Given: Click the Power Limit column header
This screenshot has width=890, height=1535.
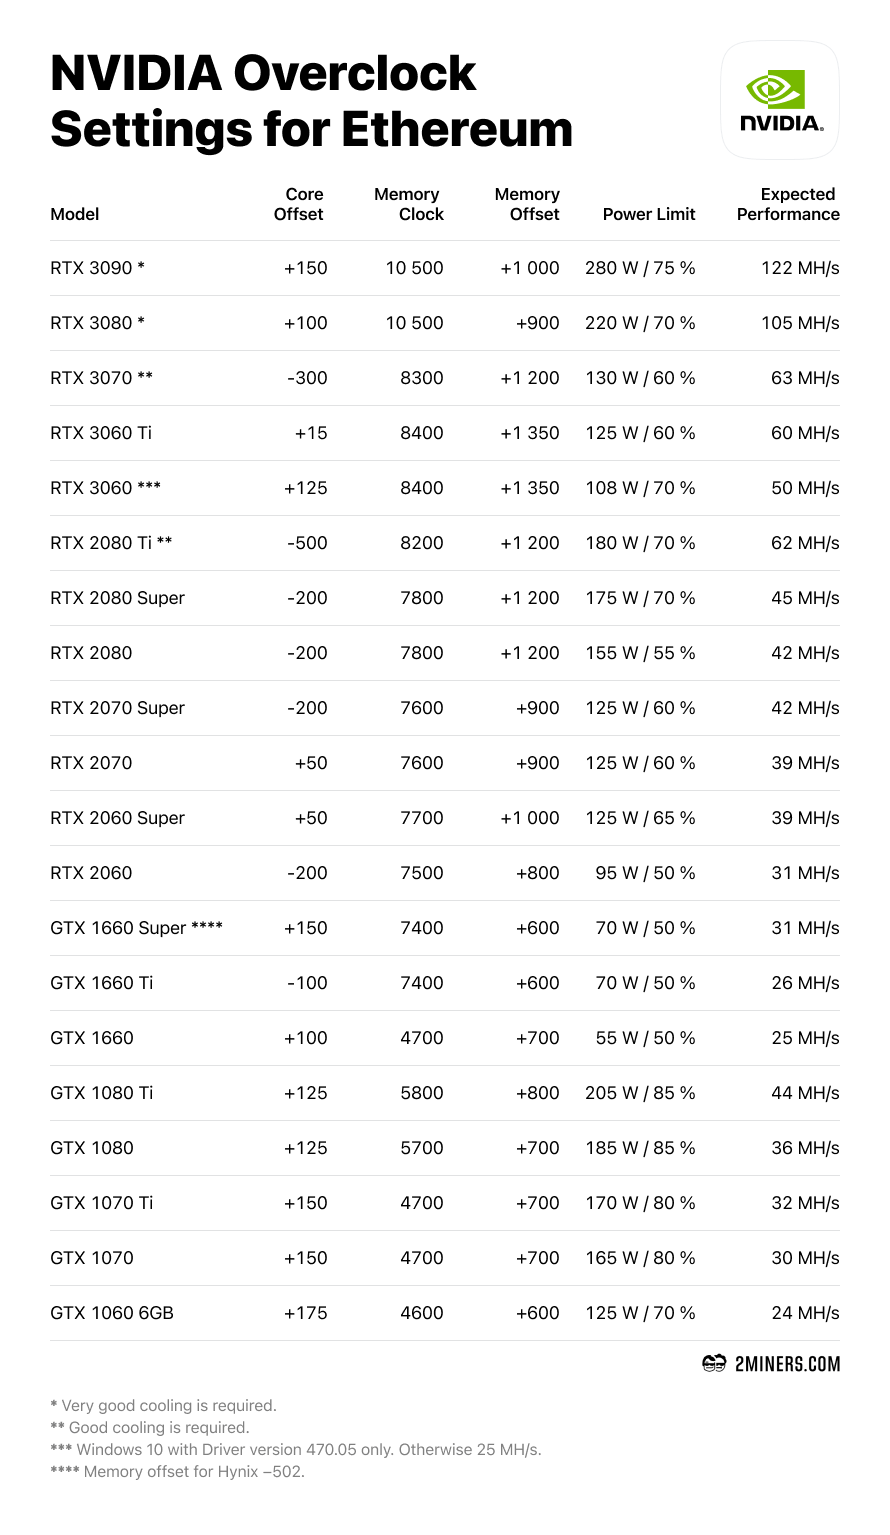Looking at the screenshot, I should [x=649, y=214].
